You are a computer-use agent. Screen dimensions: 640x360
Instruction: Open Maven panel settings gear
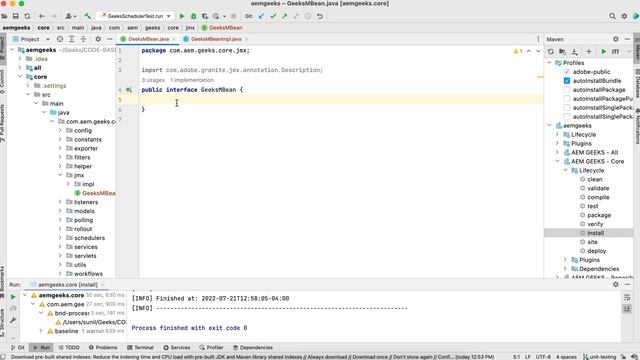click(x=616, y=39)
